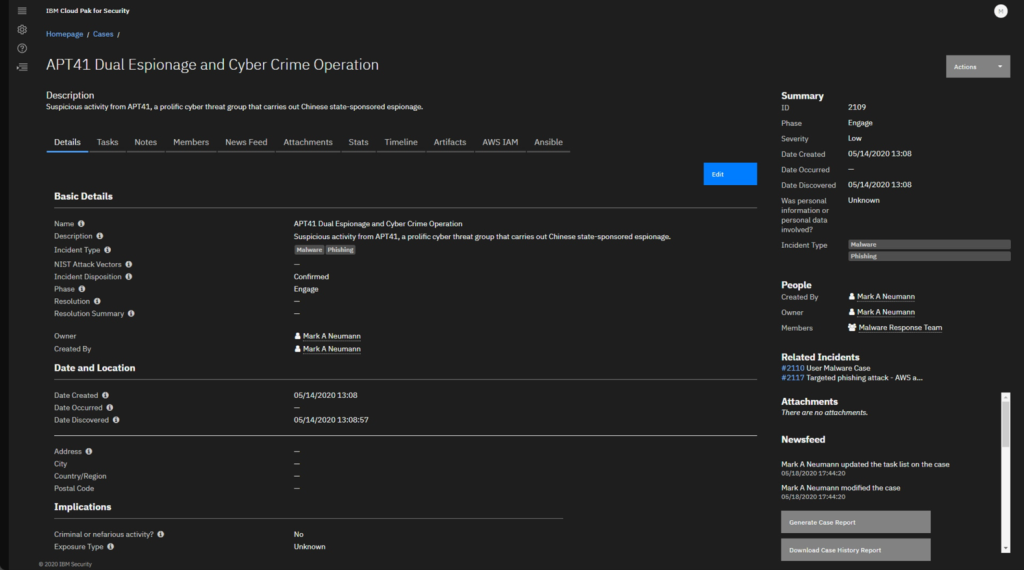The width and height of the screenshot is (1024, 570).
Task: Go to Homepage breadcrumb link
Action: point(65,34)
